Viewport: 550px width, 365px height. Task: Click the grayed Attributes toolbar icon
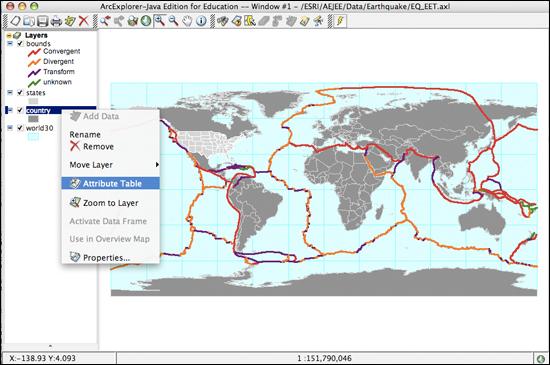point(291,21)
